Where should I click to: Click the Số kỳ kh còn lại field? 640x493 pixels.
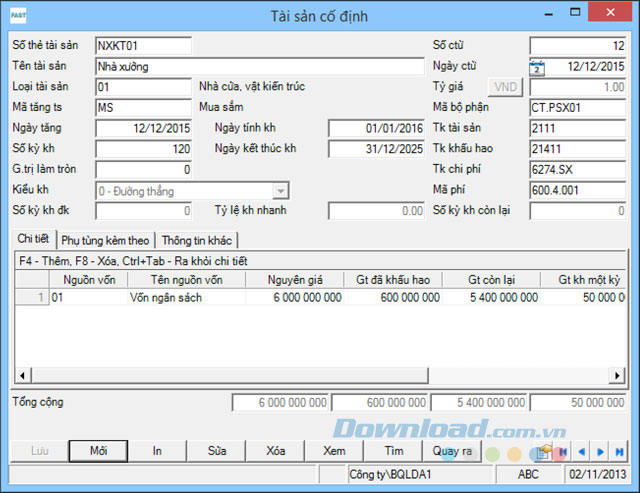click(578, 211)
